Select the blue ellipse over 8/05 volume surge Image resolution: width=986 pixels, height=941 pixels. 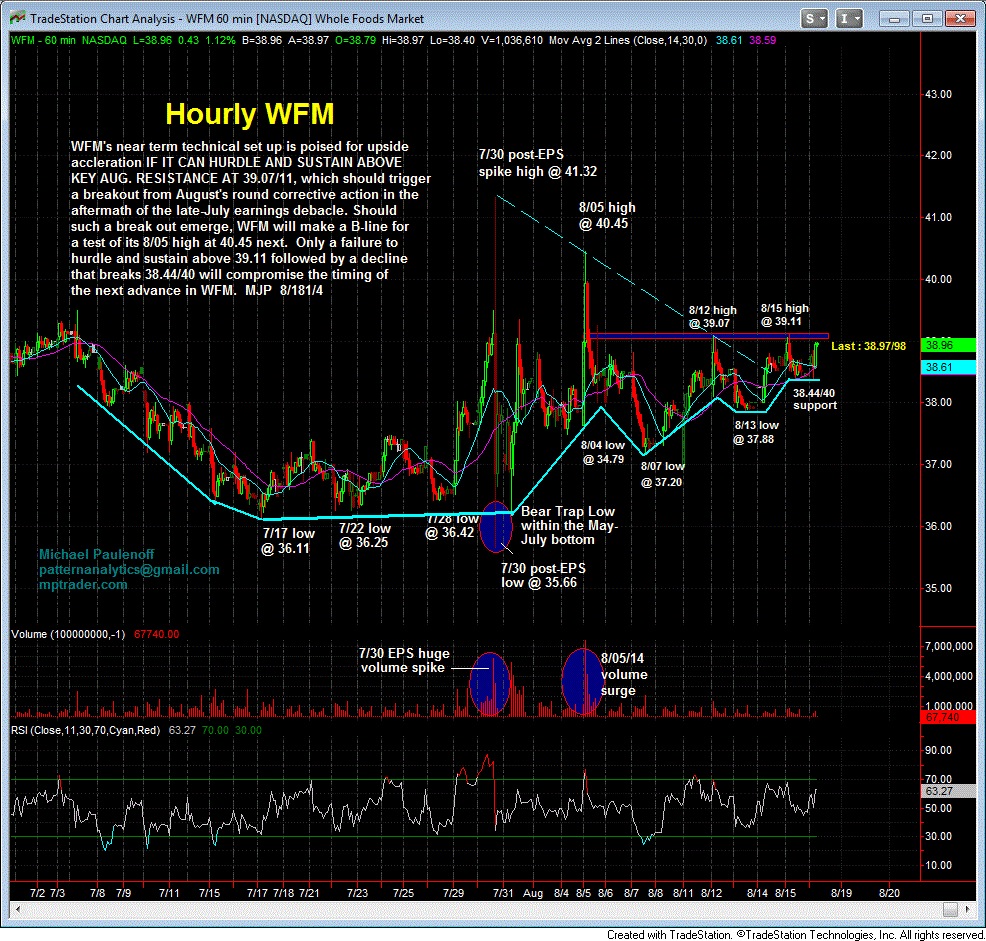582,682
